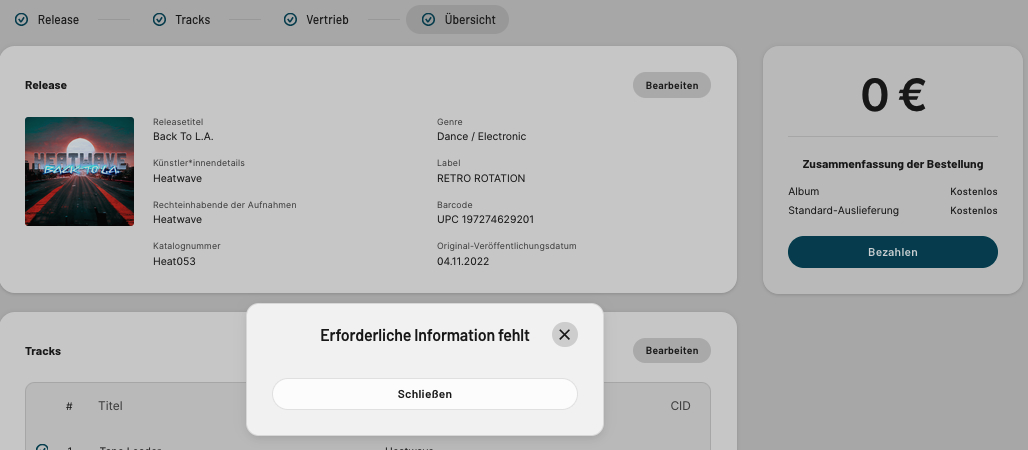The height and width of the screenshot is (450, 1028).
Task: Select the Übersicht step tab
Action: (x=457, y=19)
